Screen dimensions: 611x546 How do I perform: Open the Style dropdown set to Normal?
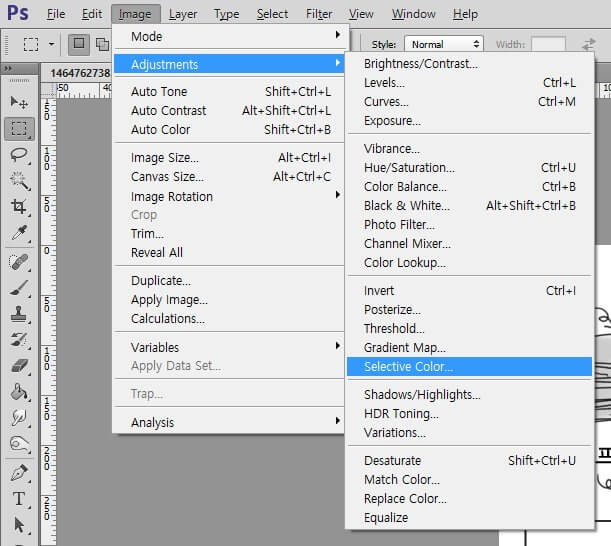pyautogui.click(x=444, y=44)
